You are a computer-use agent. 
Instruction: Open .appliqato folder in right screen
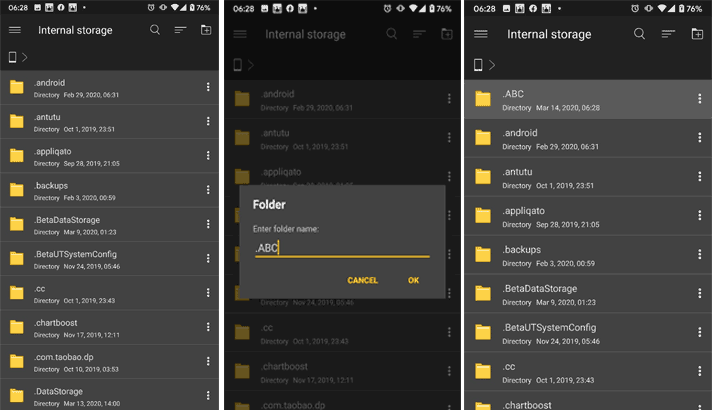pos(588,216)
